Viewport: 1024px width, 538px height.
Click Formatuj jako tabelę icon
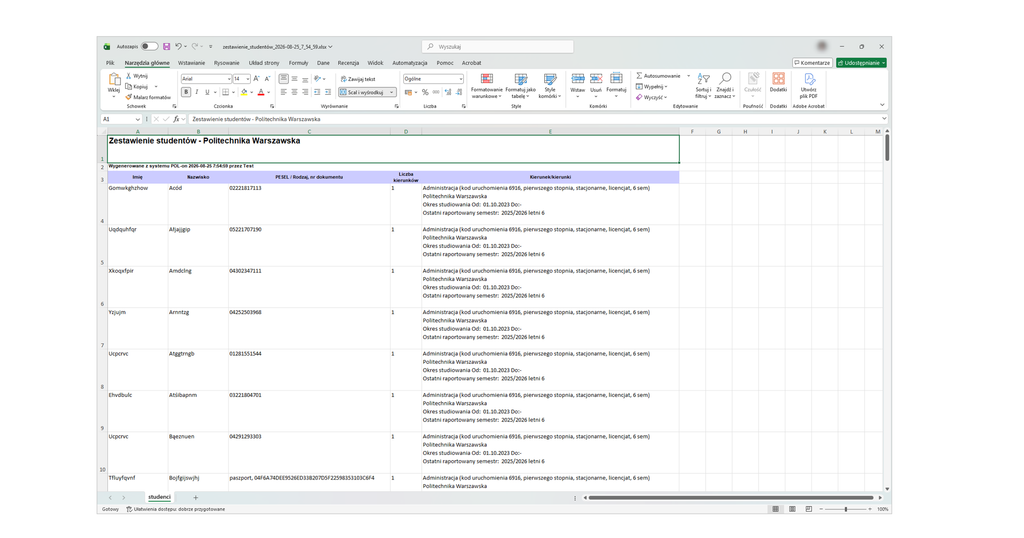(520, 80)
